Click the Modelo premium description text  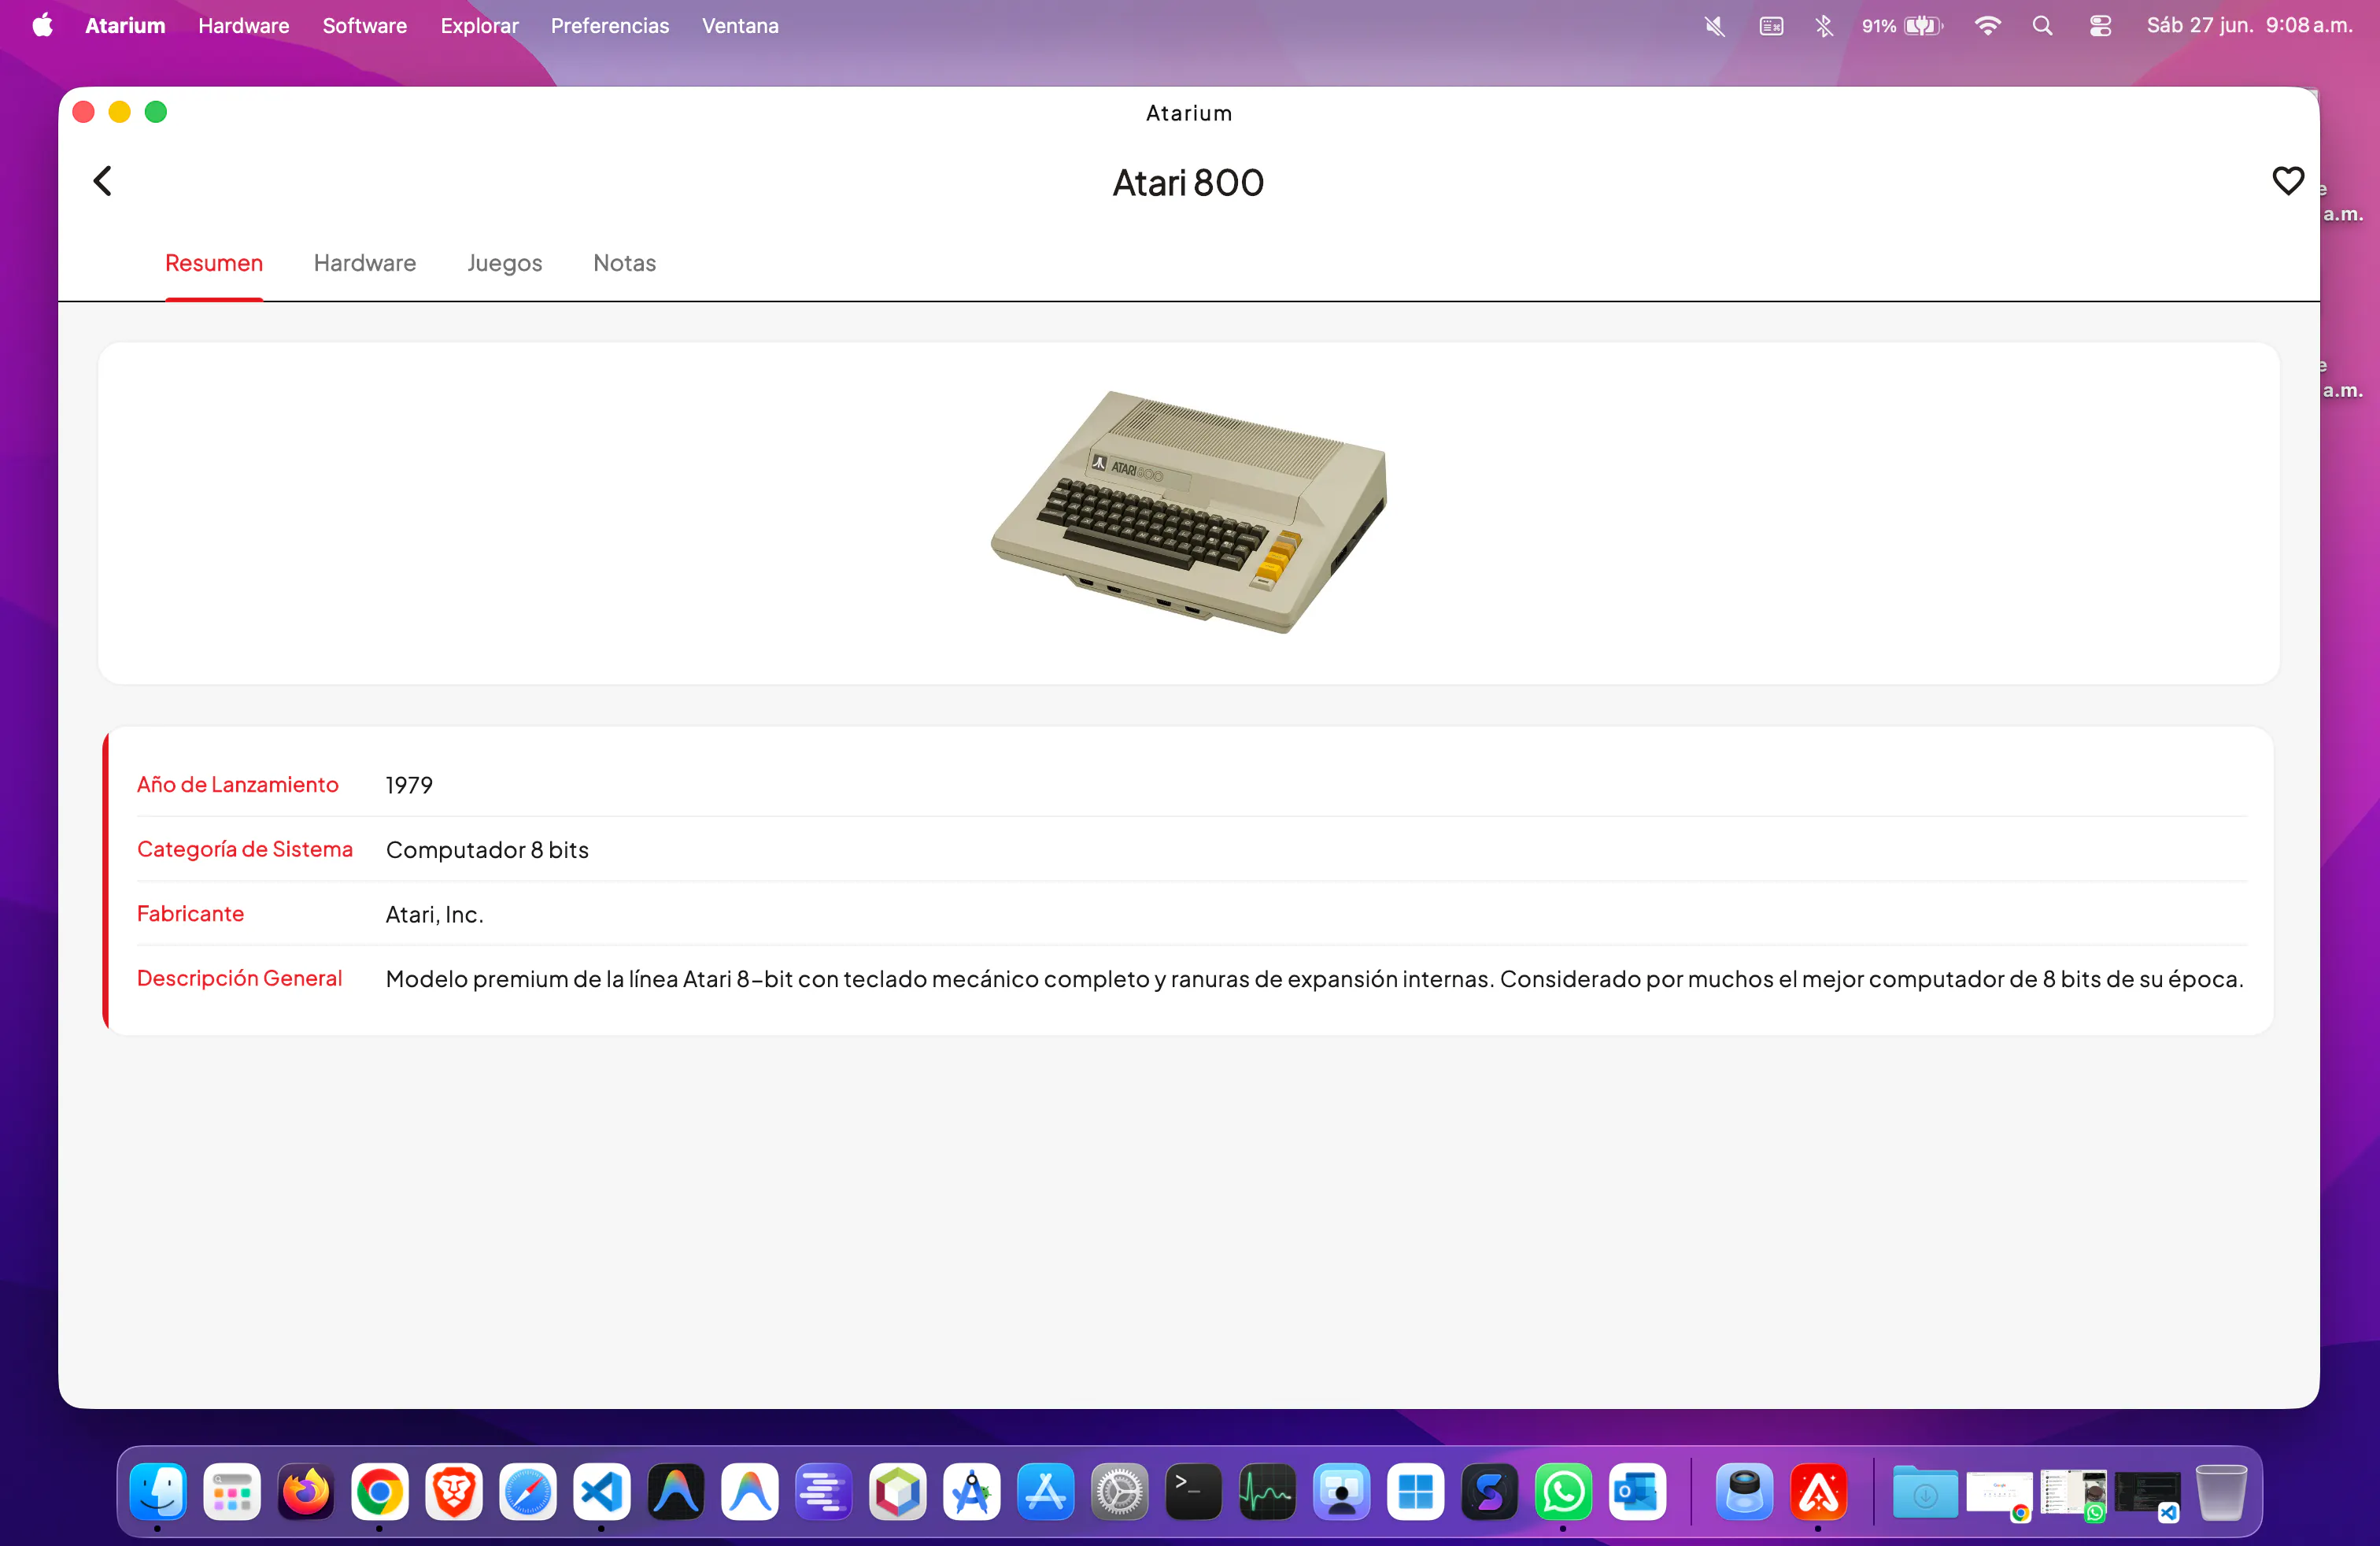1315,979
